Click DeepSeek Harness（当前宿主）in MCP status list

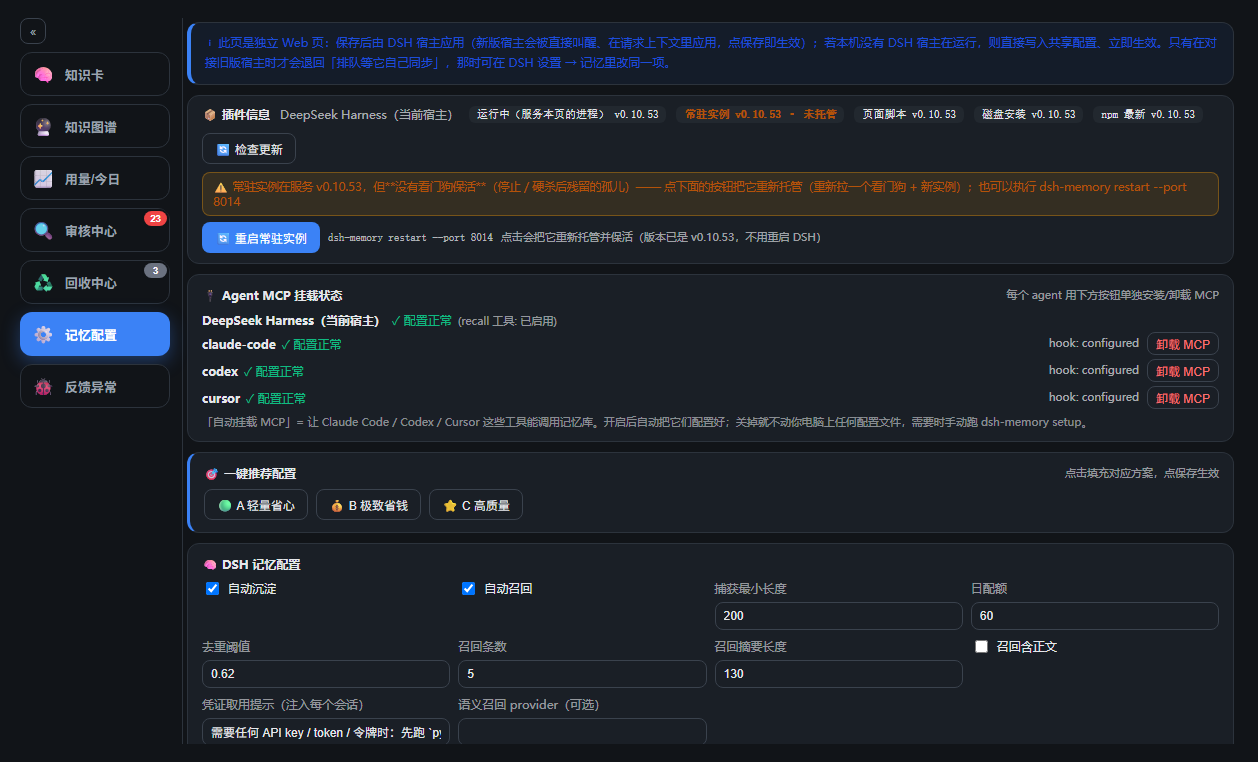(293, 321)
